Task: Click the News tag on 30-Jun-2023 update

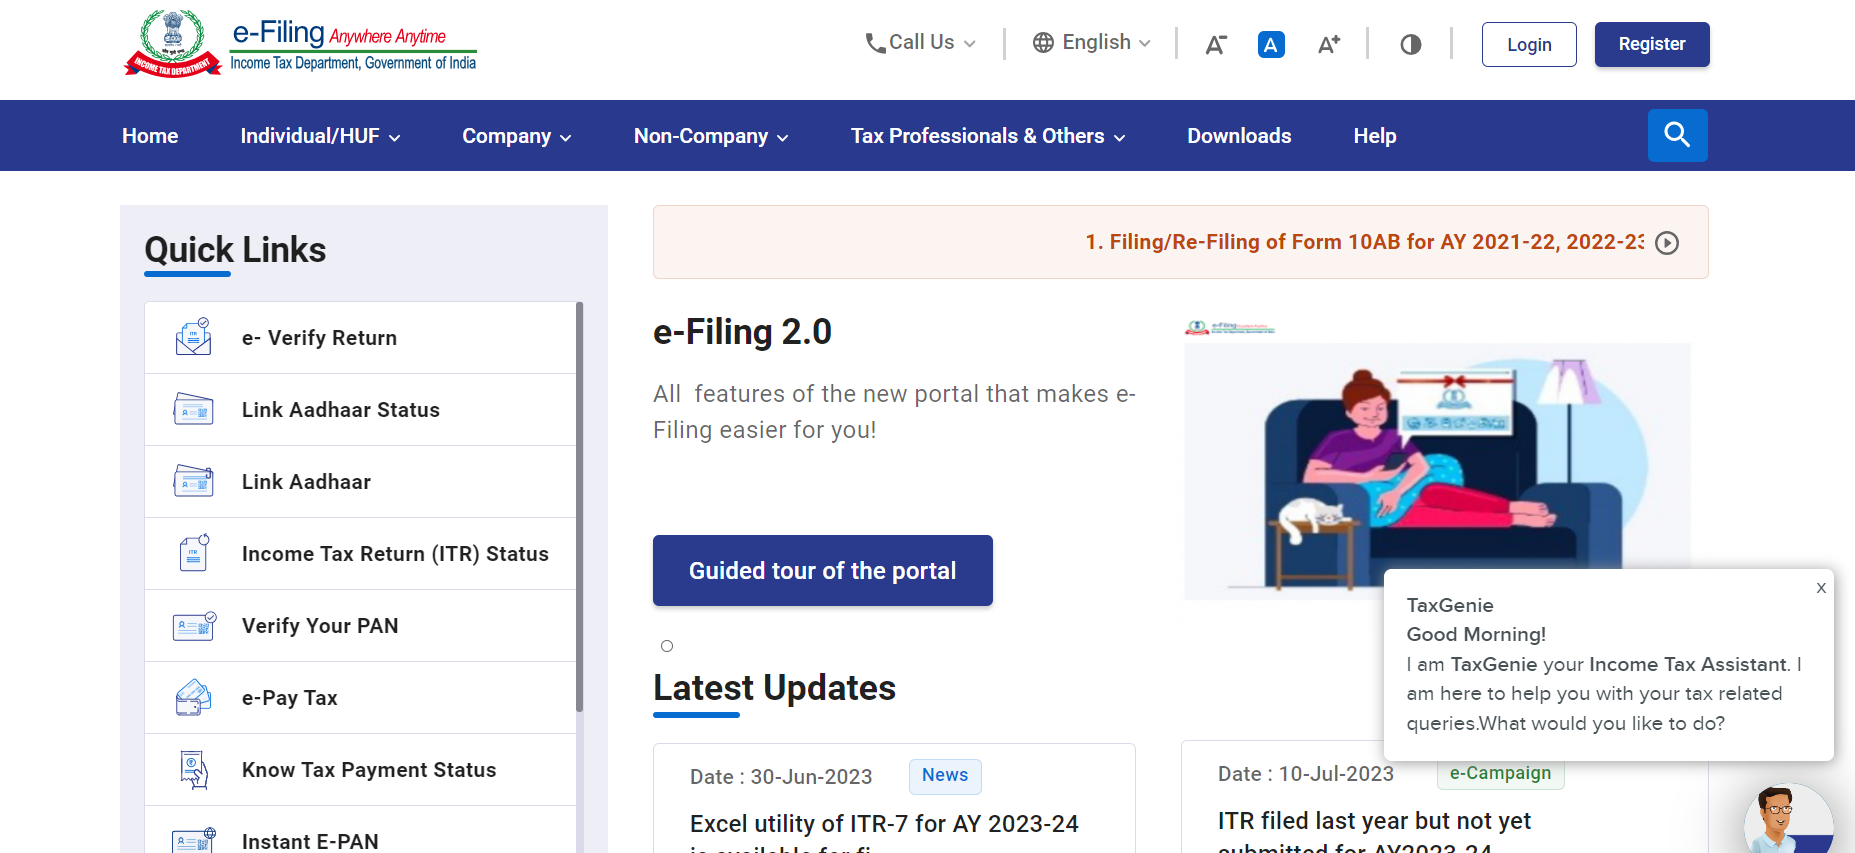Action: point(945,775)
